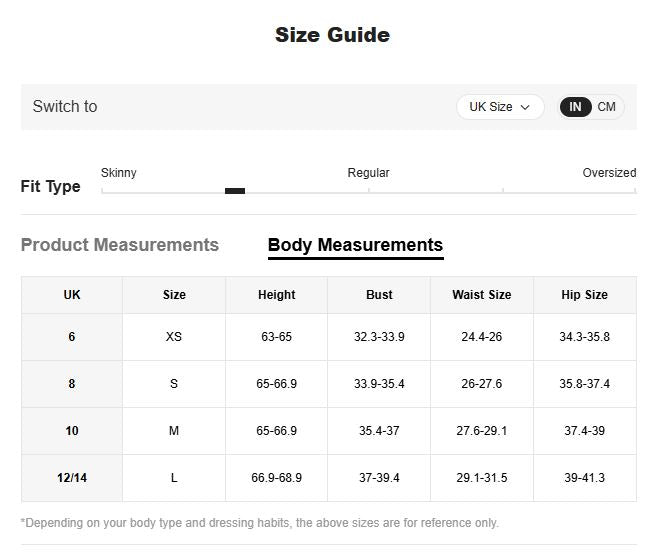Screen dimensions: 661x558
Task: Click the Size Guide title
Action: pyautogui.click(x=332, y=35)
